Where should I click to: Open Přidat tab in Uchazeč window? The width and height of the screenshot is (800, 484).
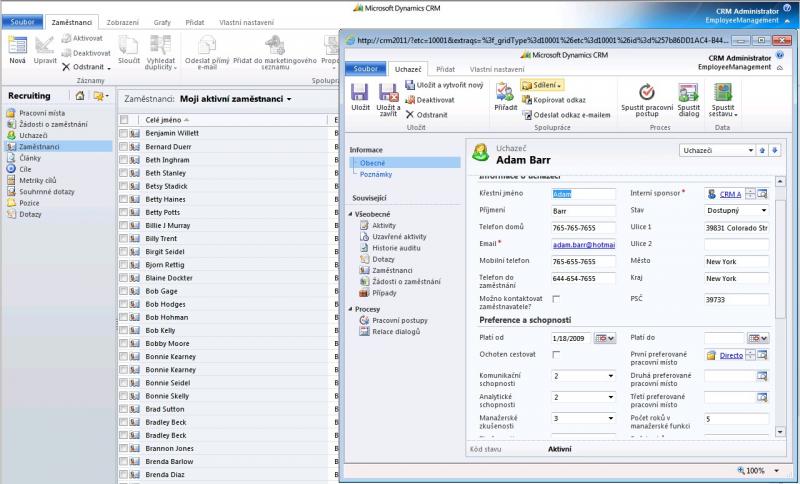(x=445, y=69)
